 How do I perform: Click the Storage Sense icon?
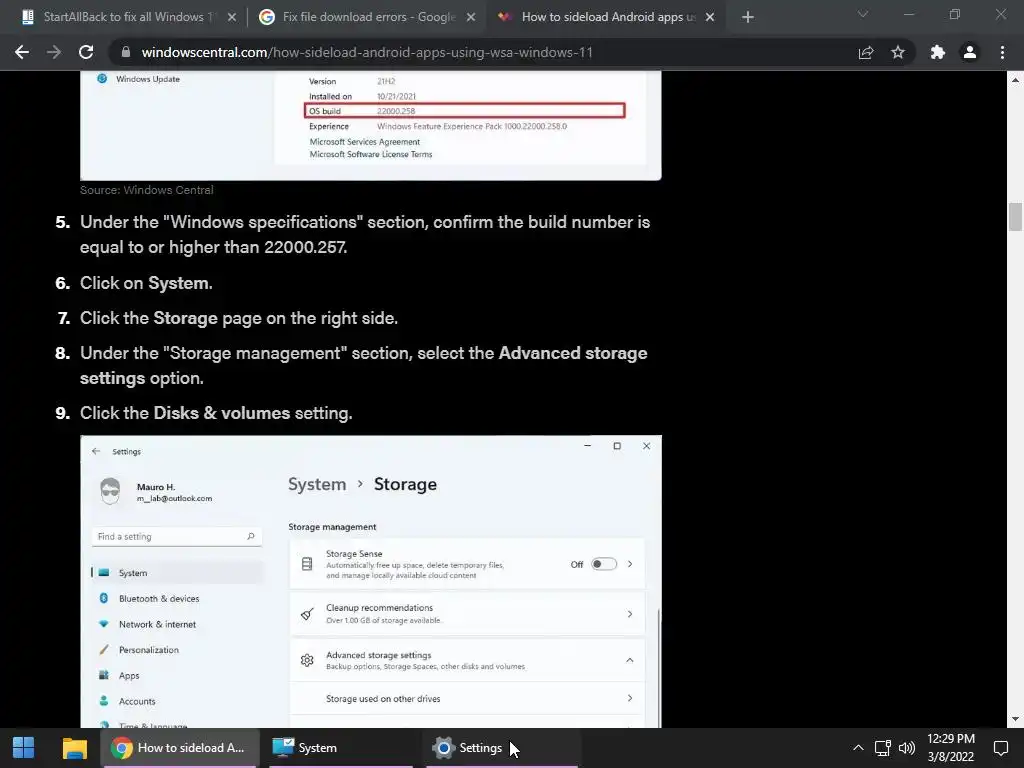click(307, 564)
